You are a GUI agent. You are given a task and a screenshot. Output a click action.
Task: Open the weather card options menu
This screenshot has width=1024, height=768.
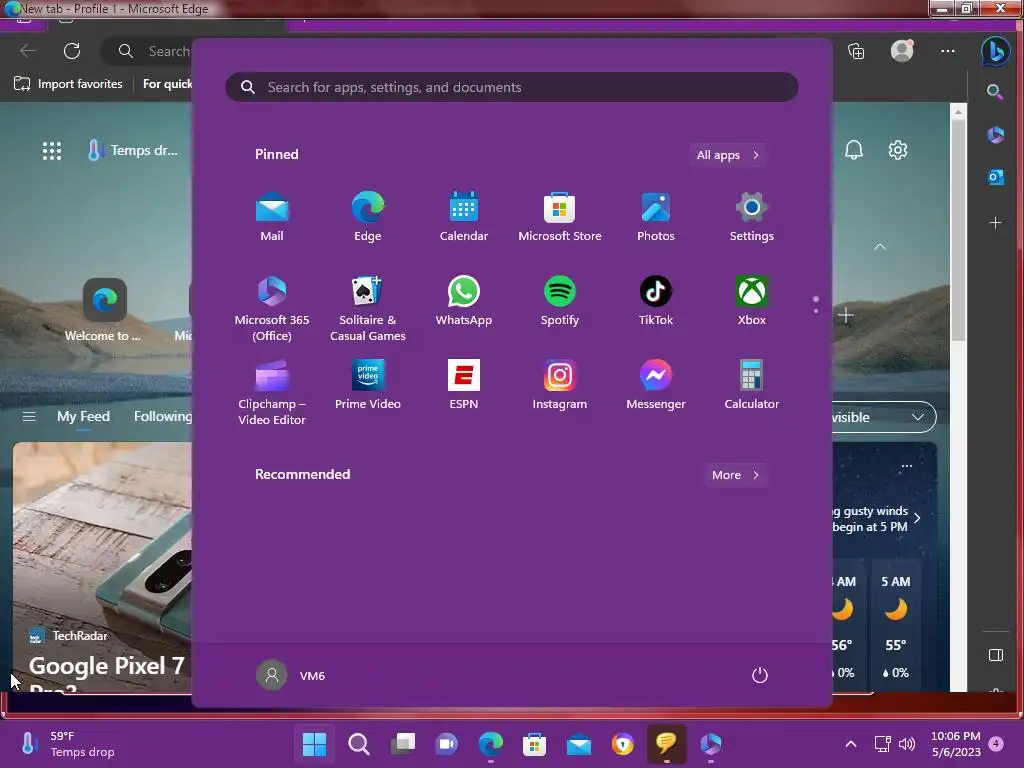(906, 466)
